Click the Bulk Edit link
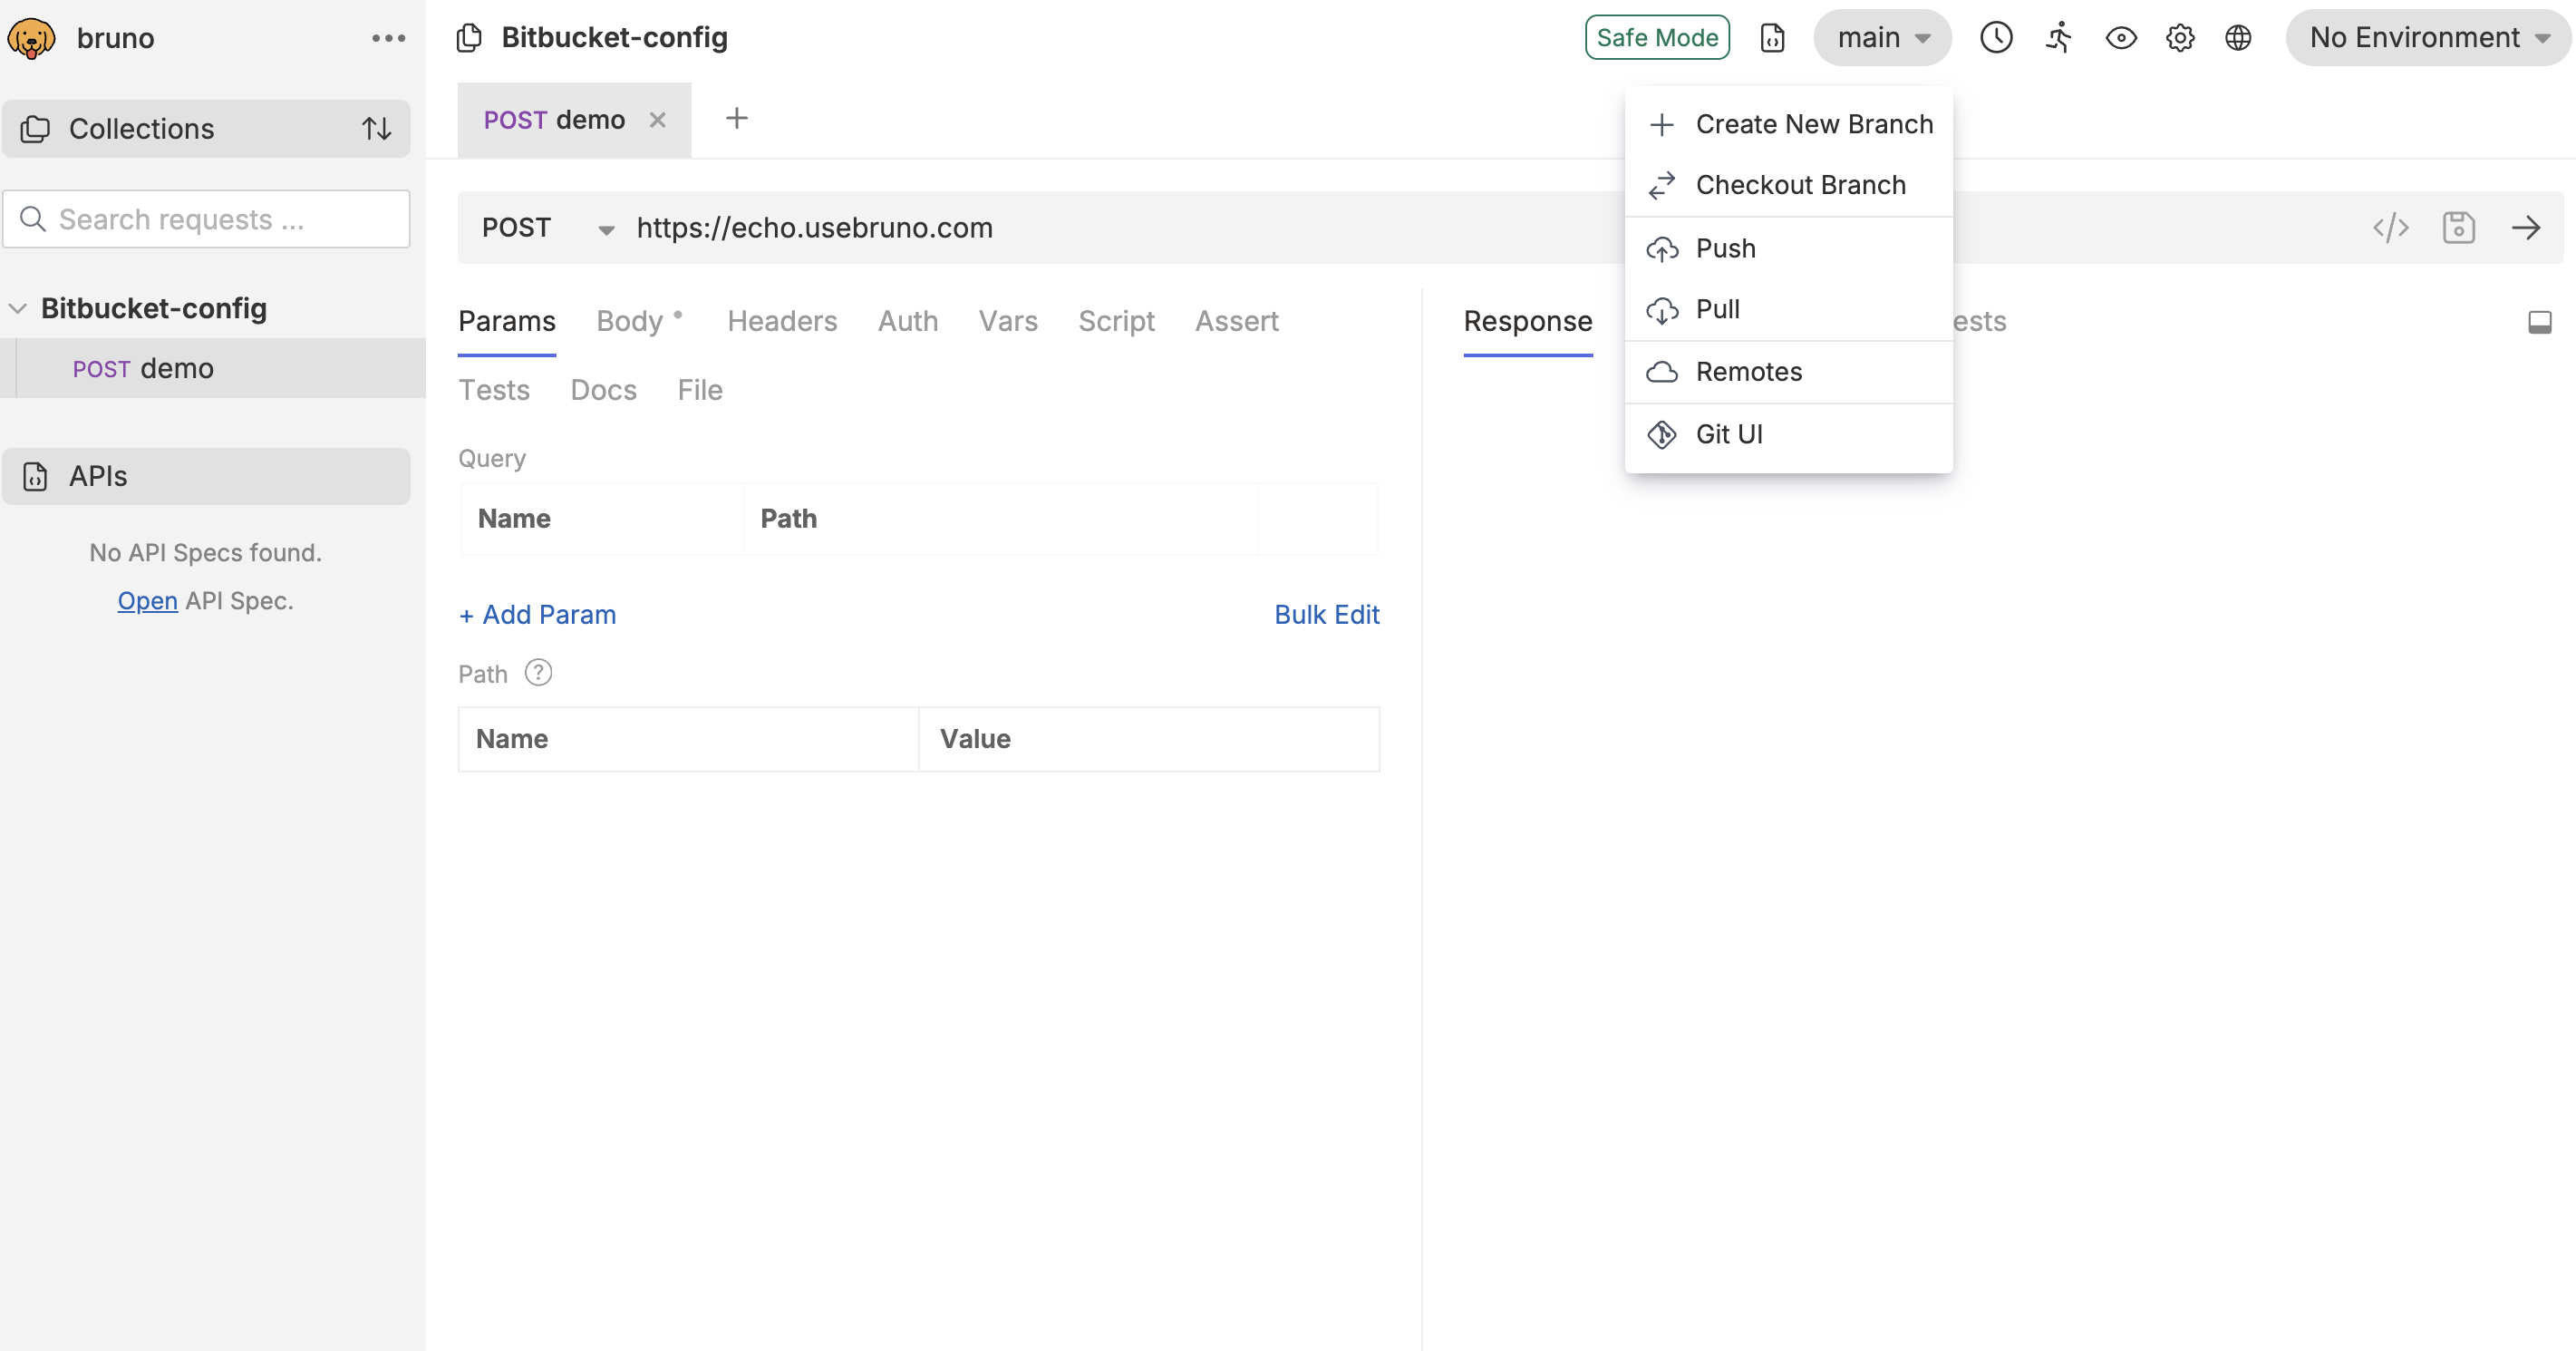 click(x=1326, y=614)
